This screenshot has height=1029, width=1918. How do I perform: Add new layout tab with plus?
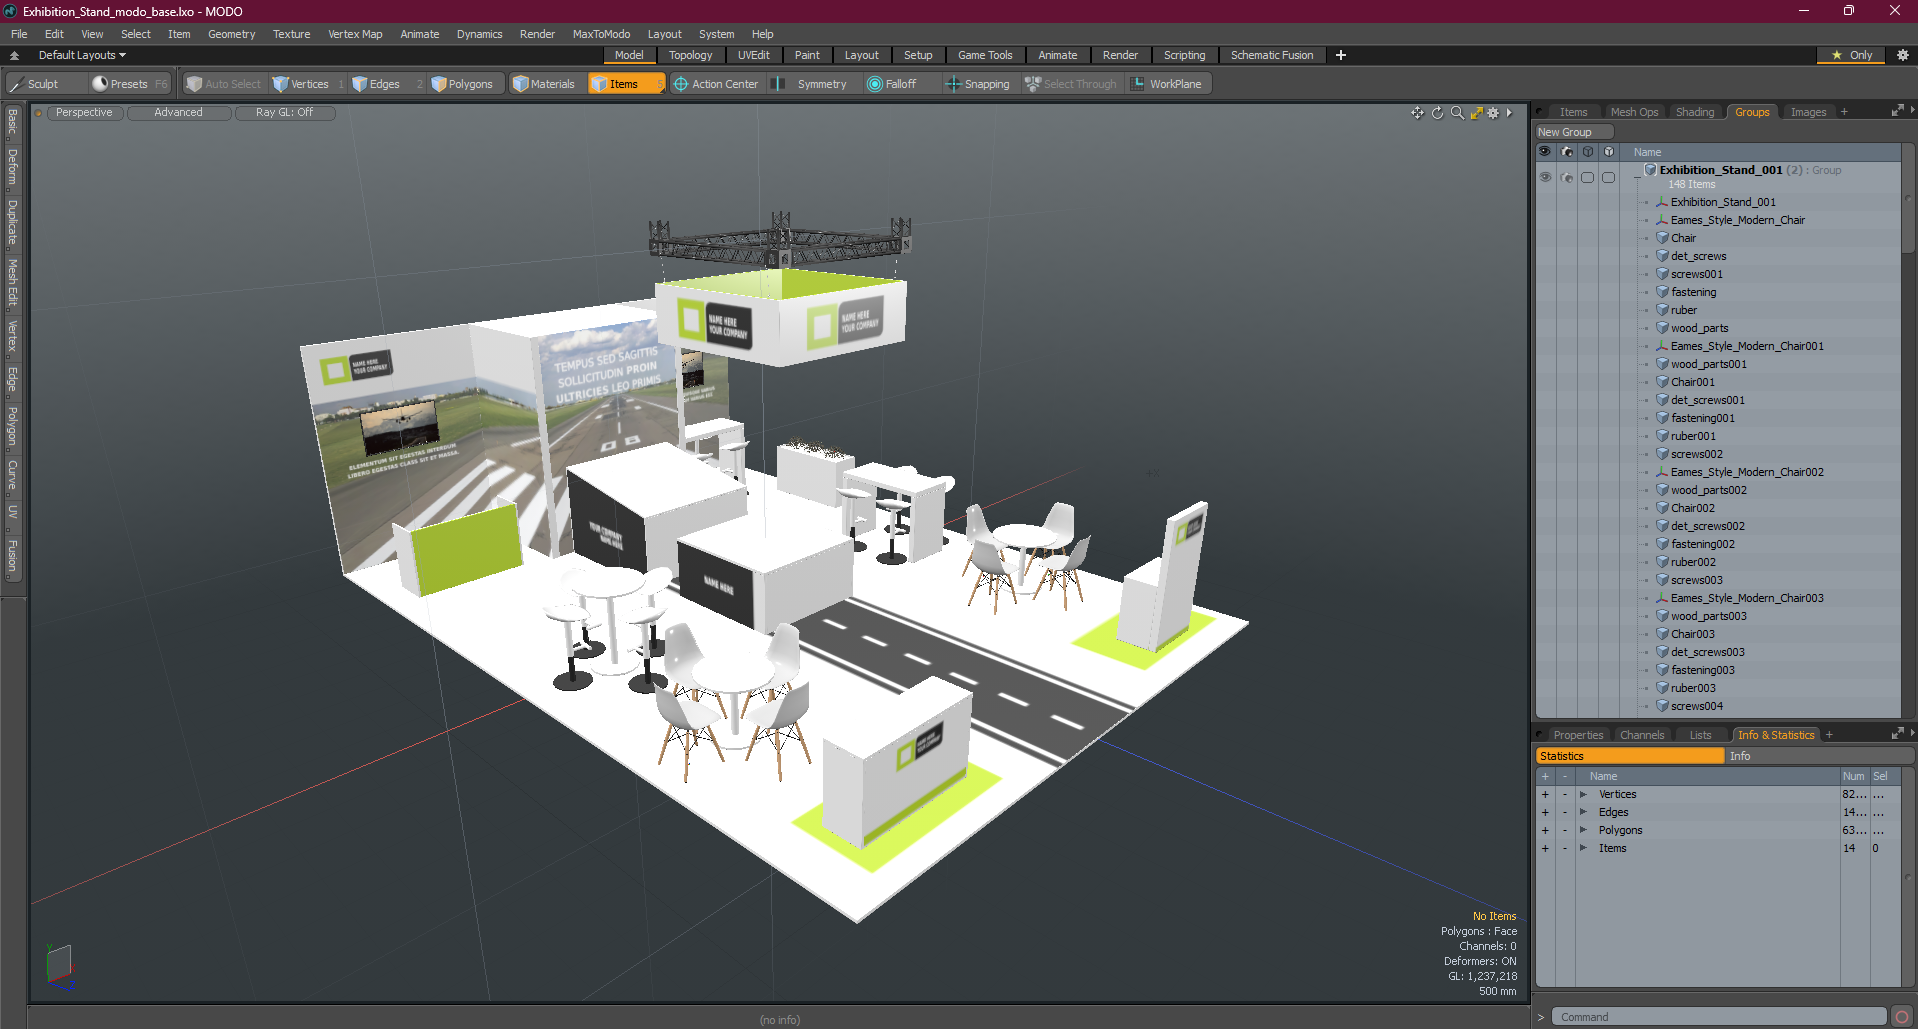1340,55
